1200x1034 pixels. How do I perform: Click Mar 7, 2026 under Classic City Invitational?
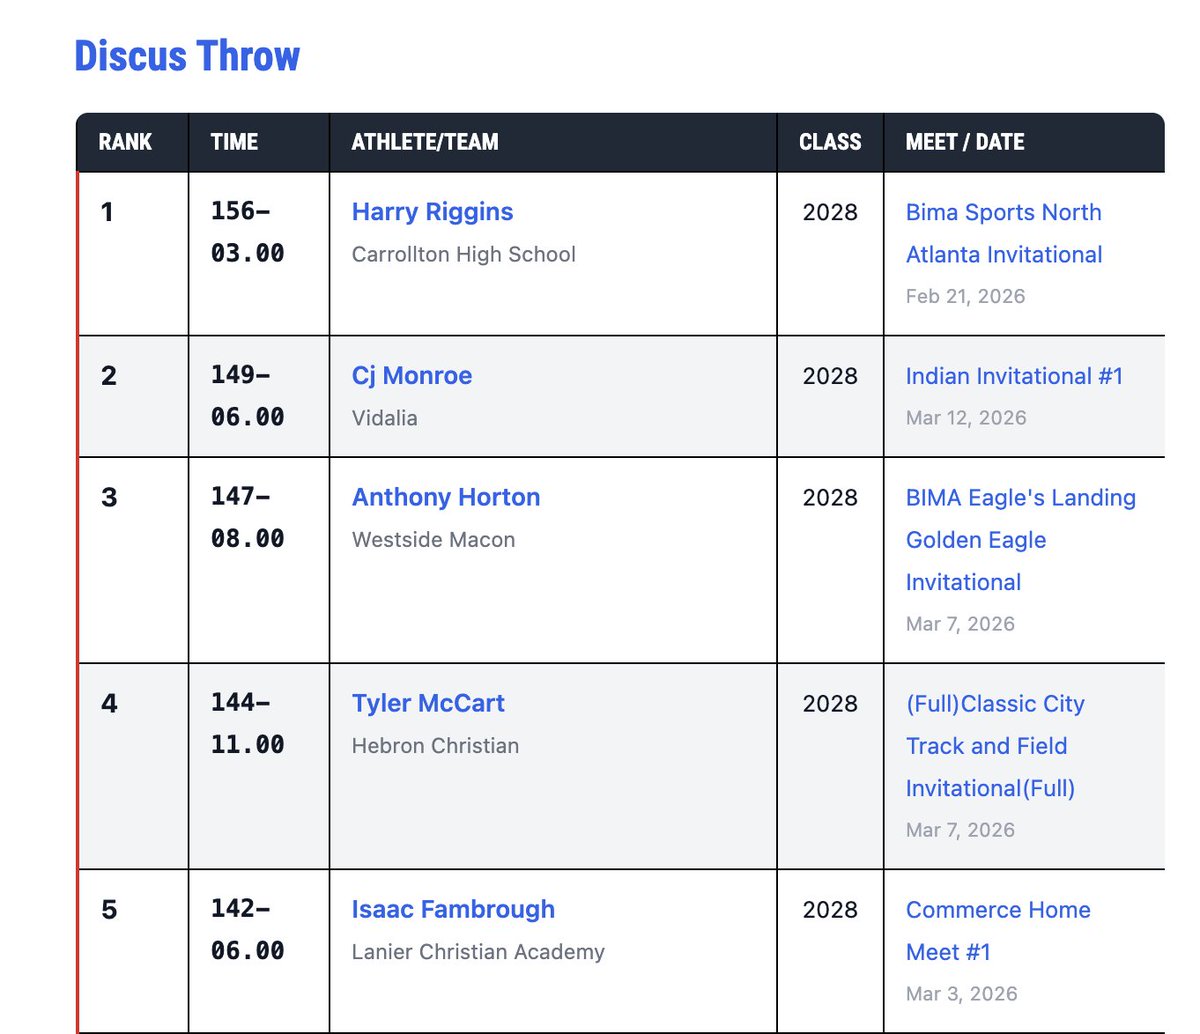tap(960, 830)
